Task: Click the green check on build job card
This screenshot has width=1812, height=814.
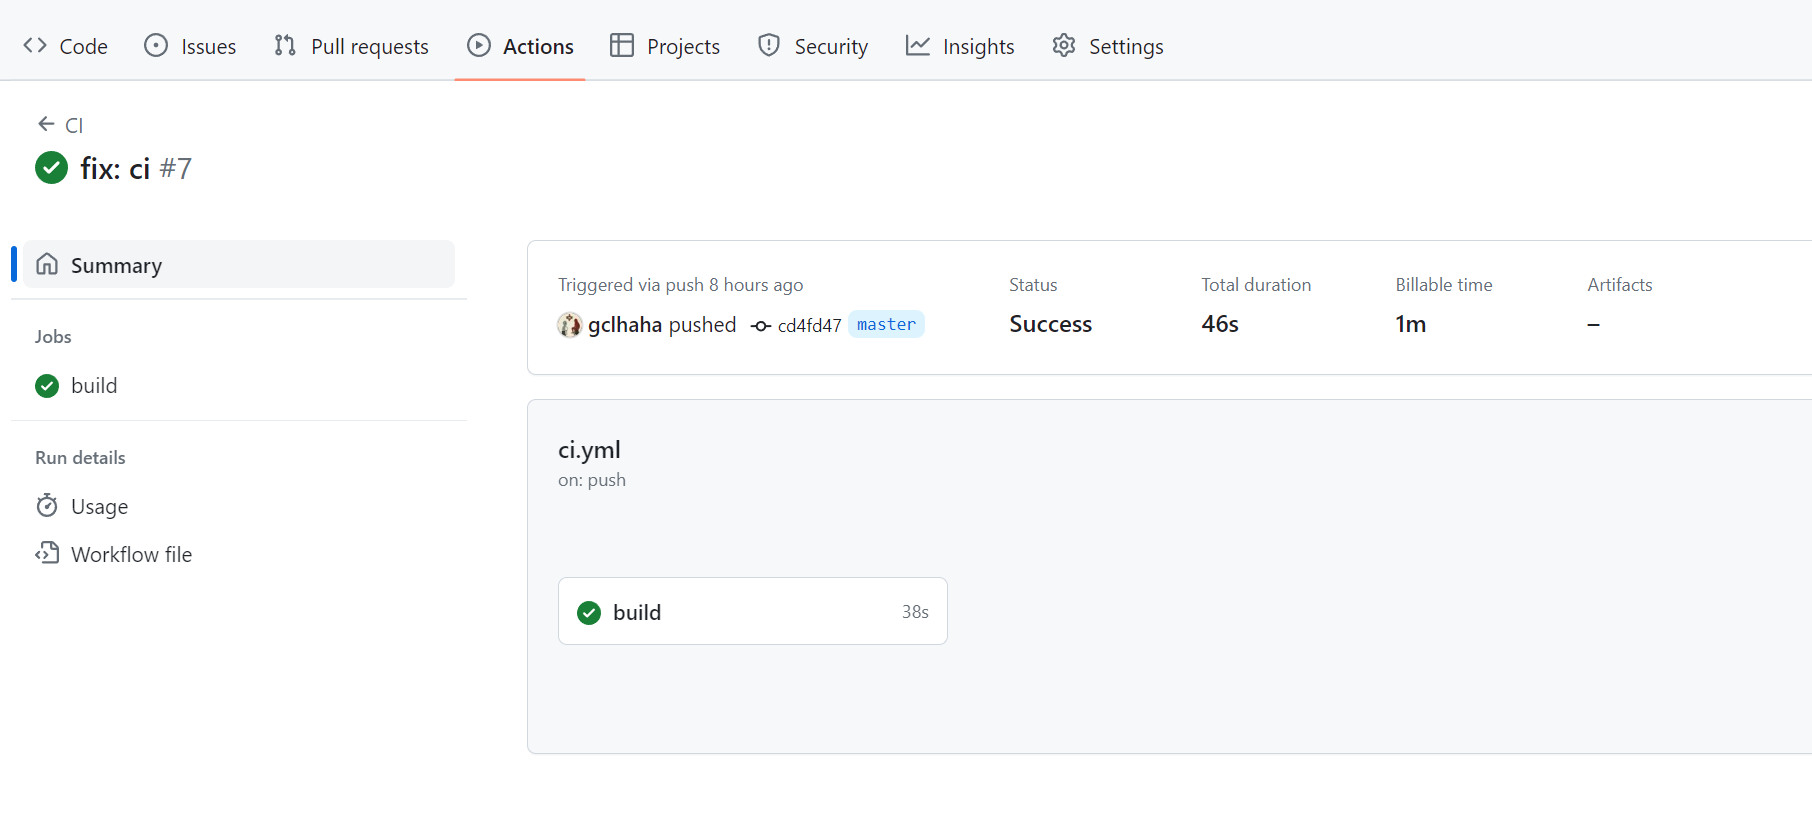Action: 589,612
